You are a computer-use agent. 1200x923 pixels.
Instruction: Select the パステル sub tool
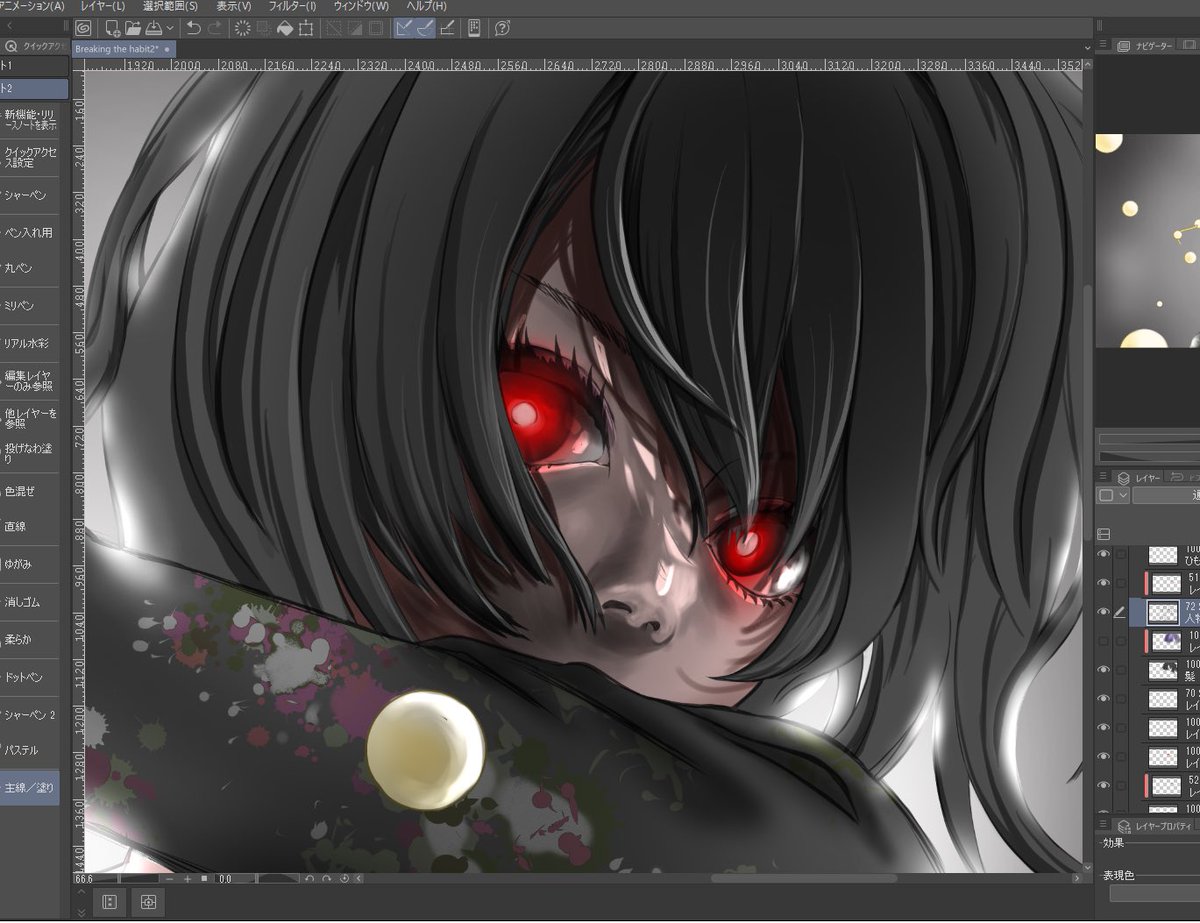[x=29, y=750]
